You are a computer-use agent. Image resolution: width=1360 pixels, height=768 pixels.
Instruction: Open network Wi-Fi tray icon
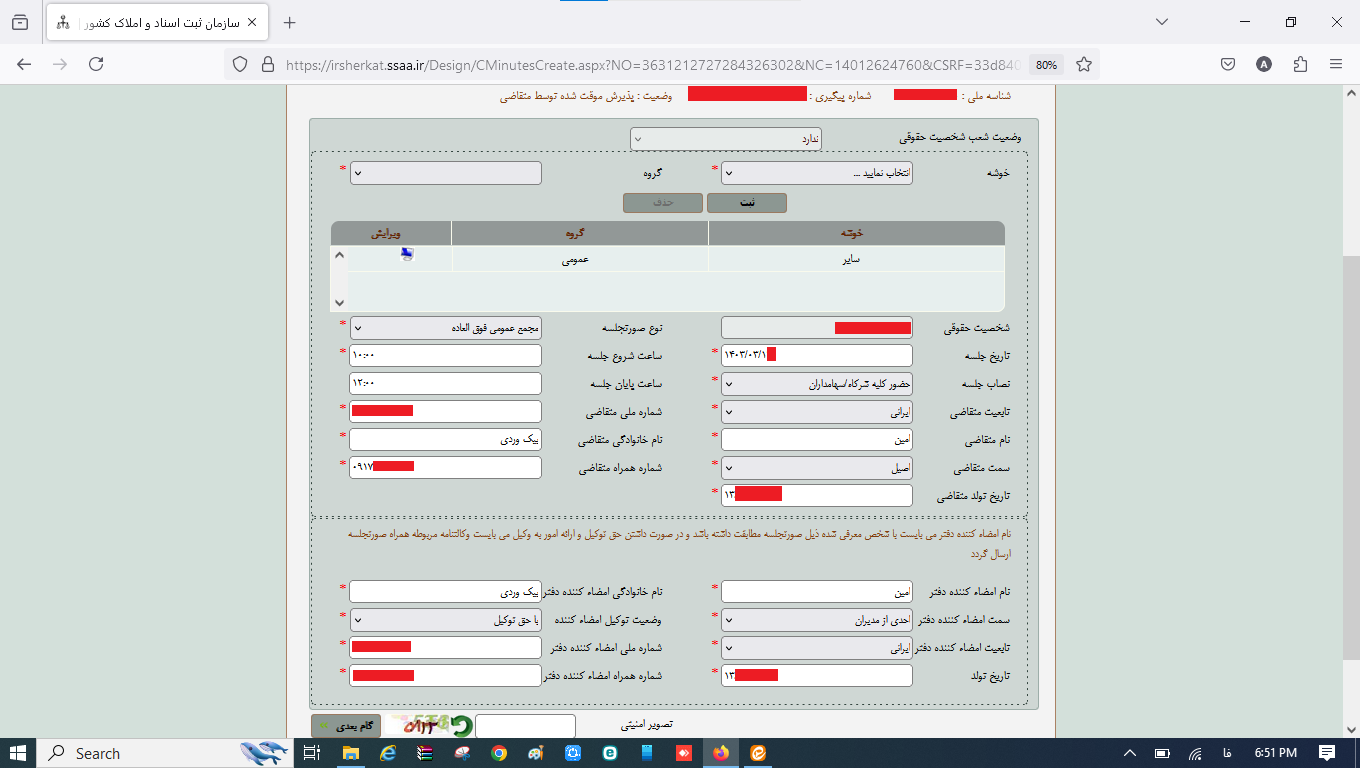pos(1195,753)
